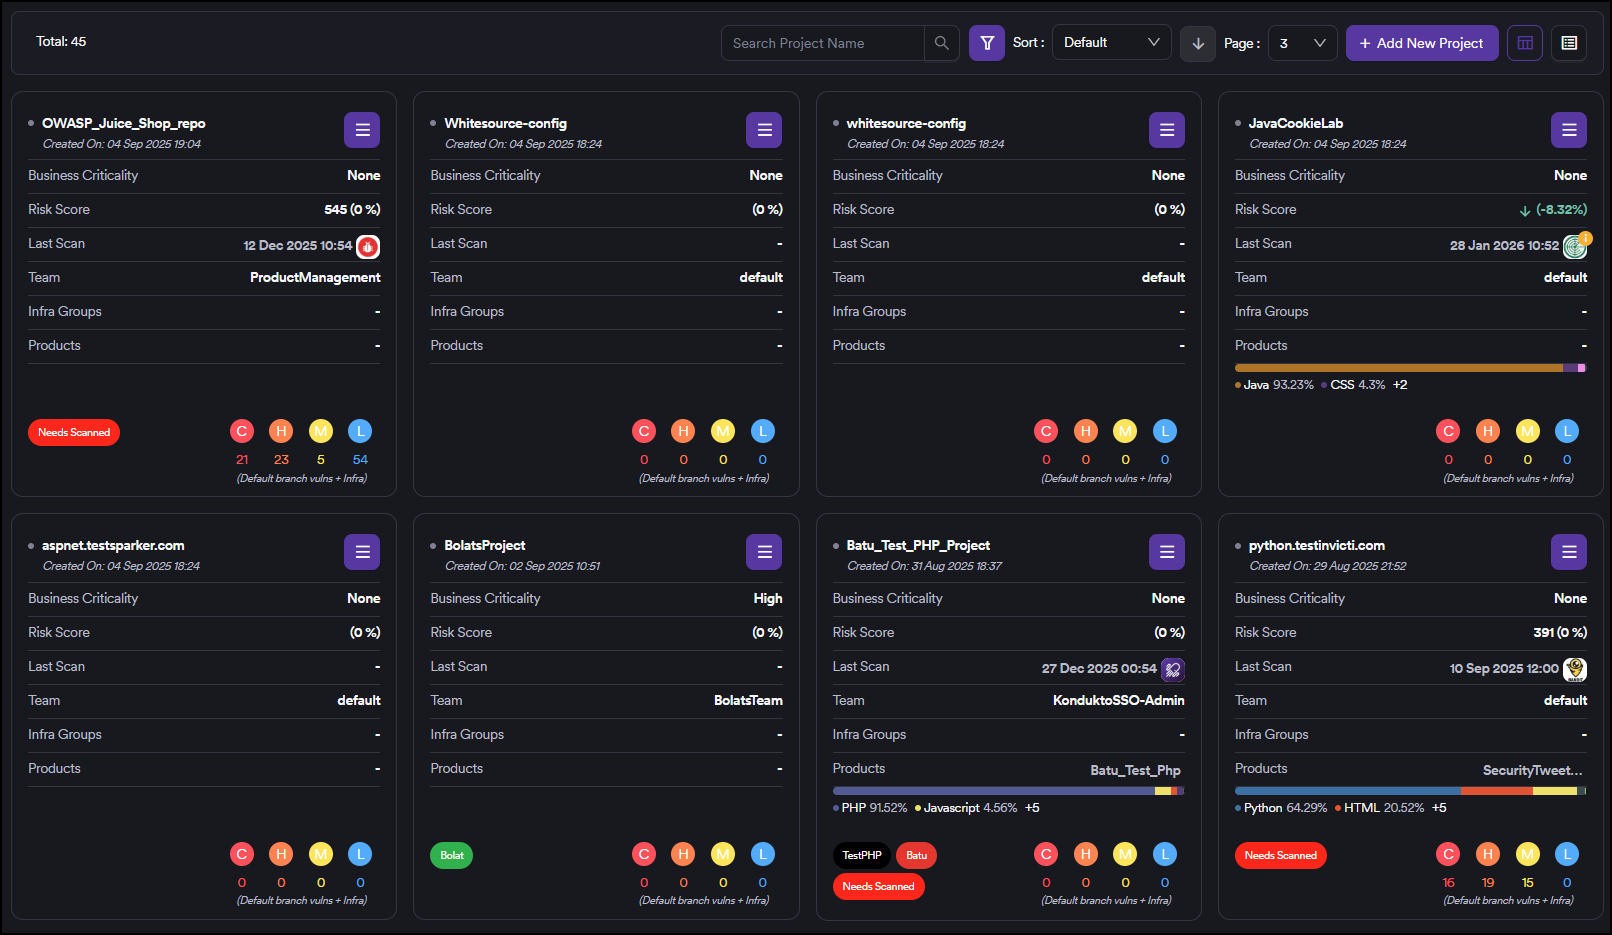Click JavaCookieLab language distribution bar
Image resolution: width=1612 pixels, height=935 pixels.
coord(1410,368)
